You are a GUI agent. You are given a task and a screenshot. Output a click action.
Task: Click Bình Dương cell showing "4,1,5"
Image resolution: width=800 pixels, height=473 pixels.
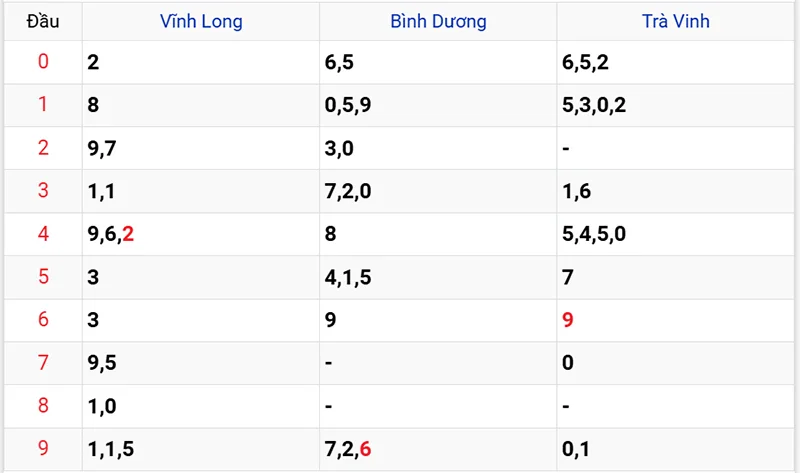(x=348, y=277)
